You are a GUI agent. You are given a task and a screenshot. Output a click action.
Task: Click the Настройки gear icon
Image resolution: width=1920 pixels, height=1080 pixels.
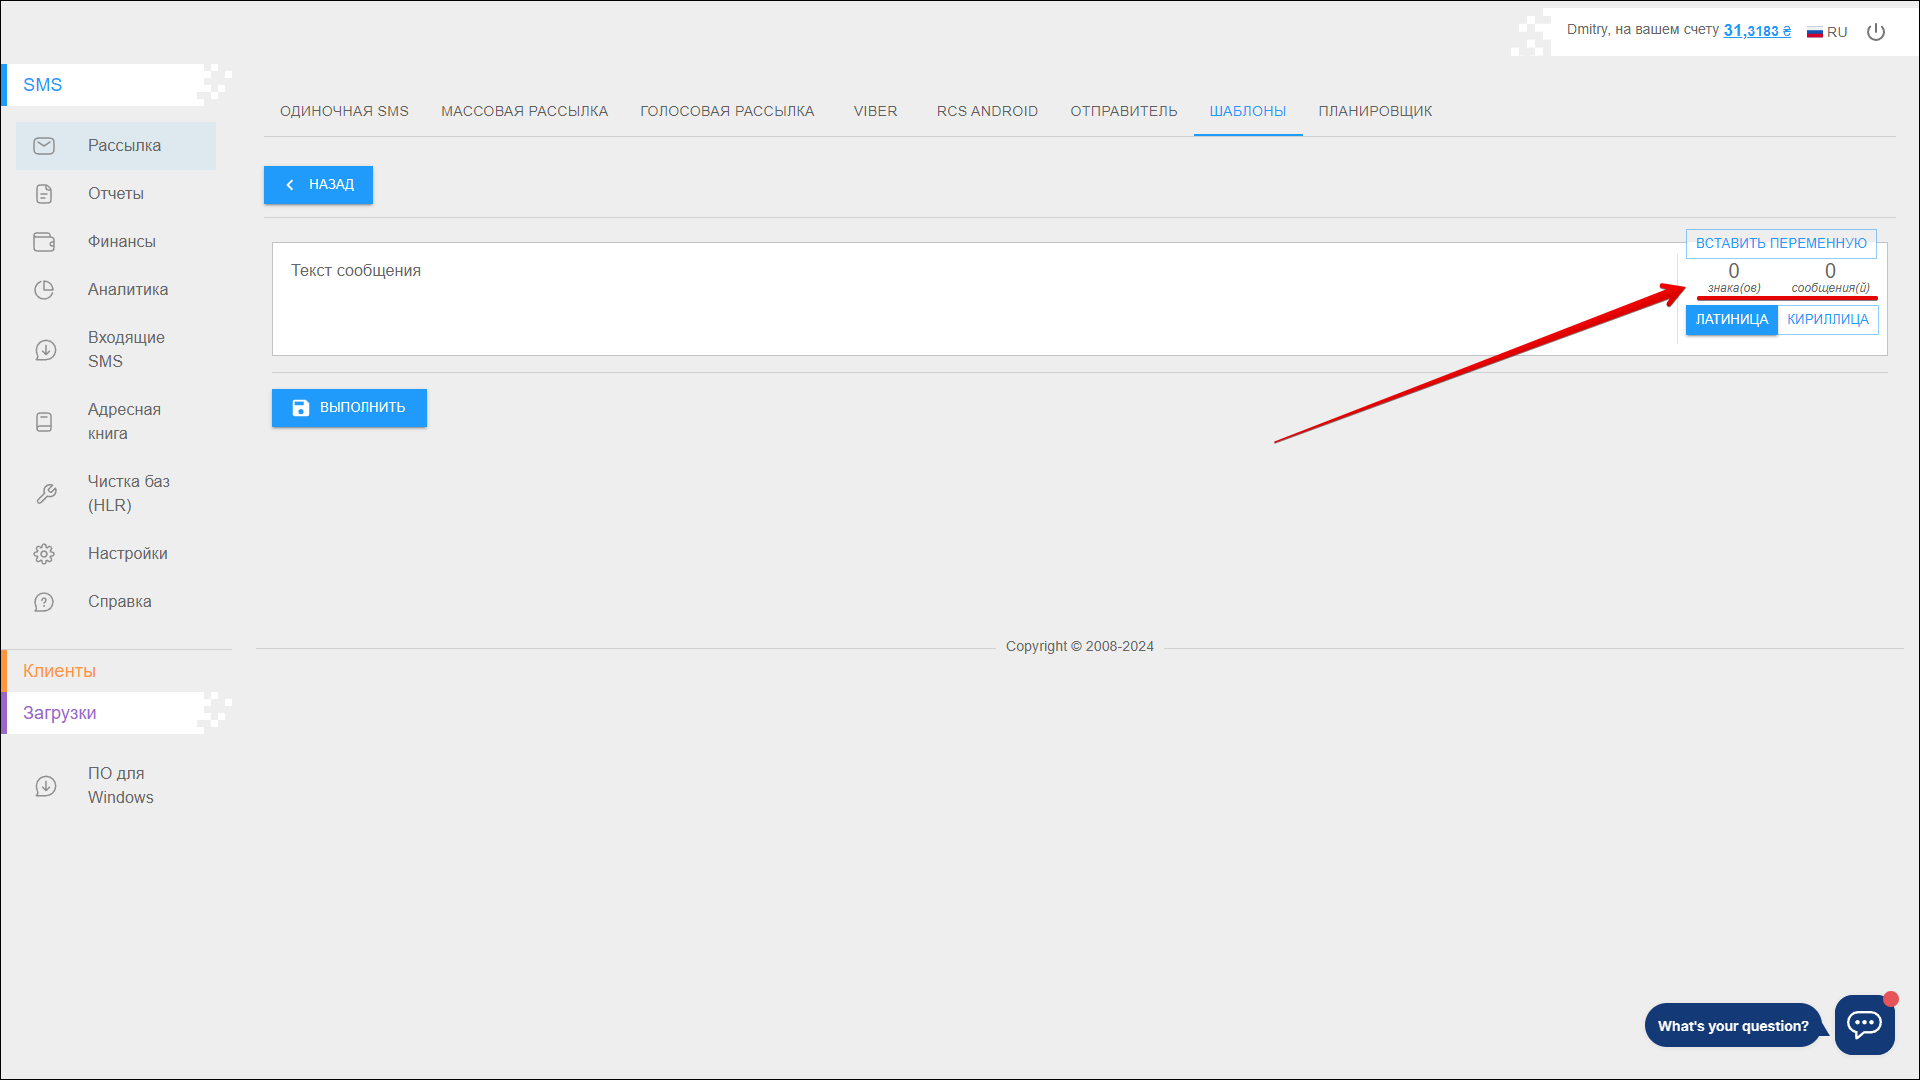[x=44, y=554]
